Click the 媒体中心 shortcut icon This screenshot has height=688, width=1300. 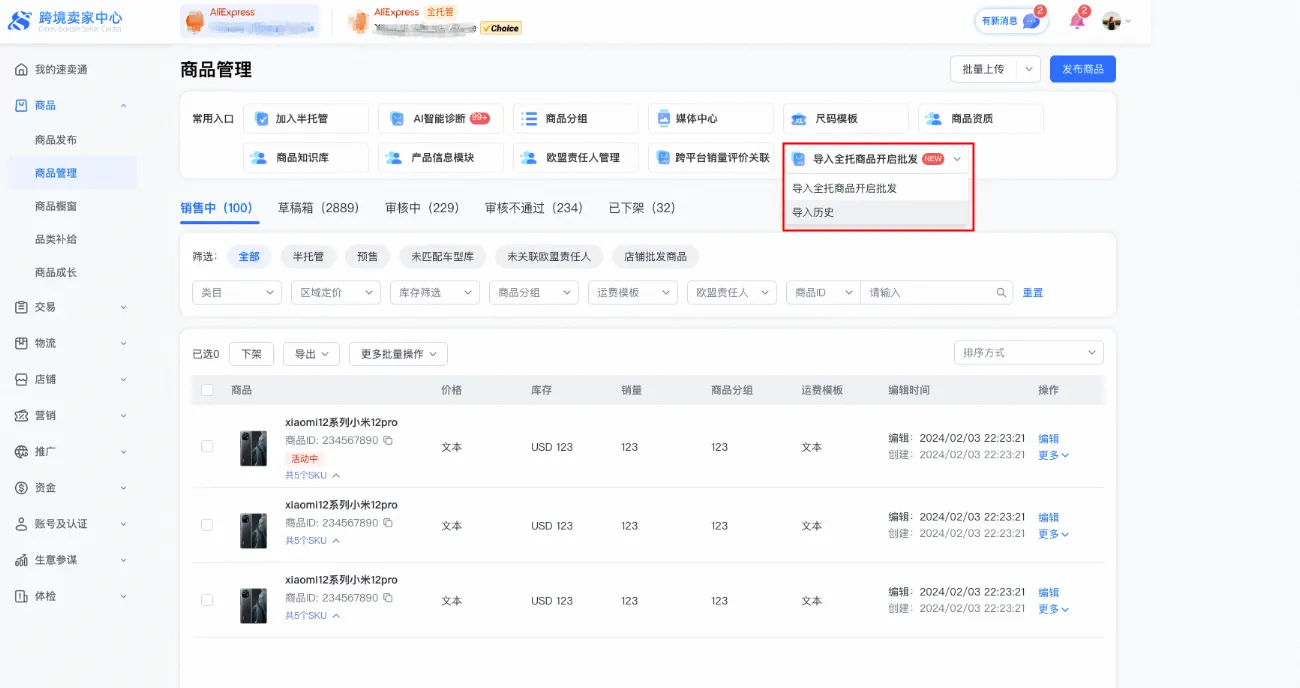point(663,118)
